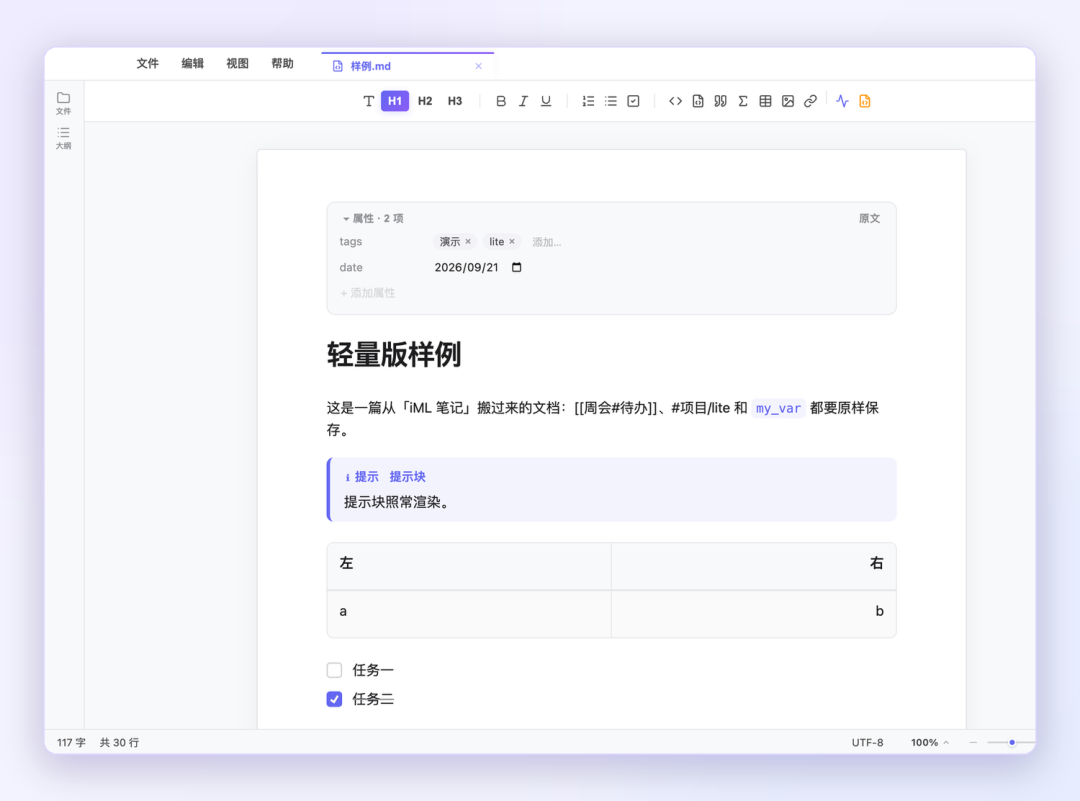
Task: Insert inline code with angle brackets icon
Action: tap(675, 101)
